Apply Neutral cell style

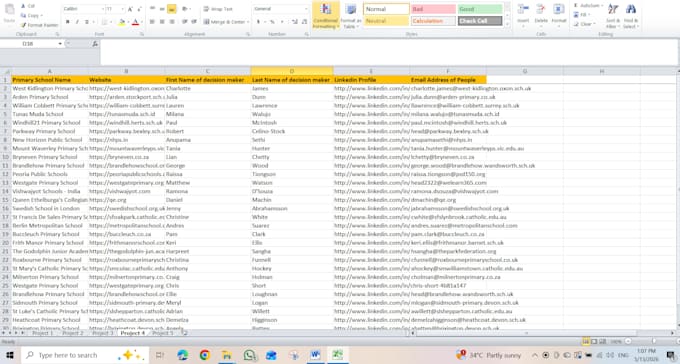point(386,21)
